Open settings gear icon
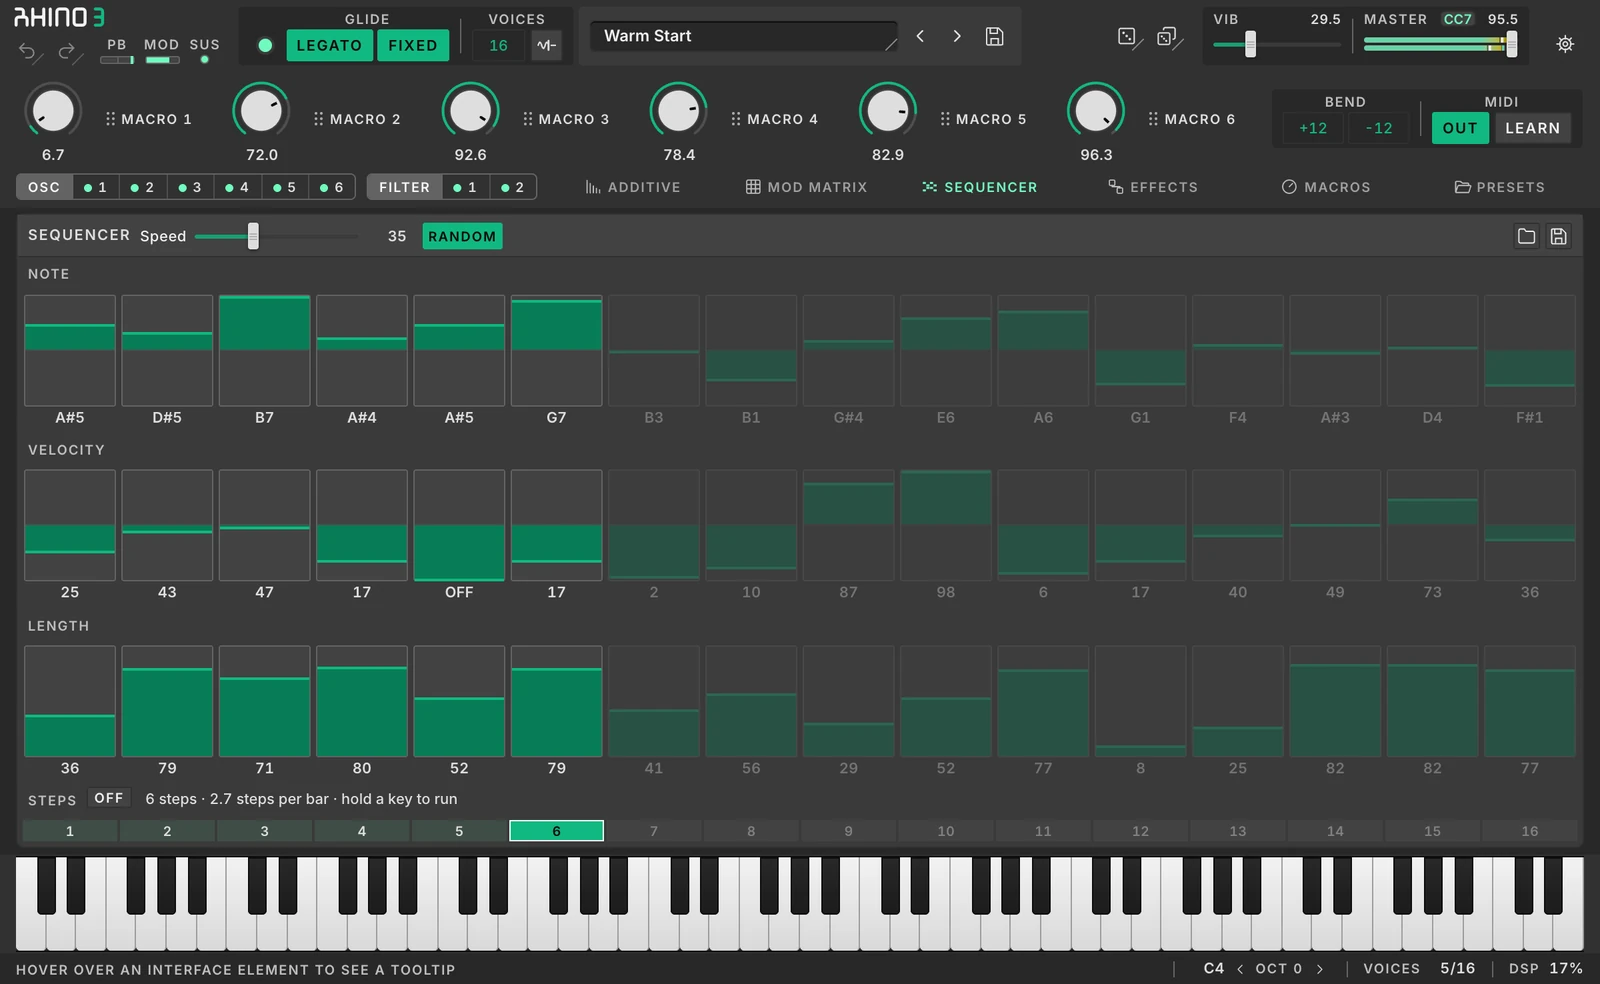Screen dimensions: 1600x984 [x=1565, y=44]
